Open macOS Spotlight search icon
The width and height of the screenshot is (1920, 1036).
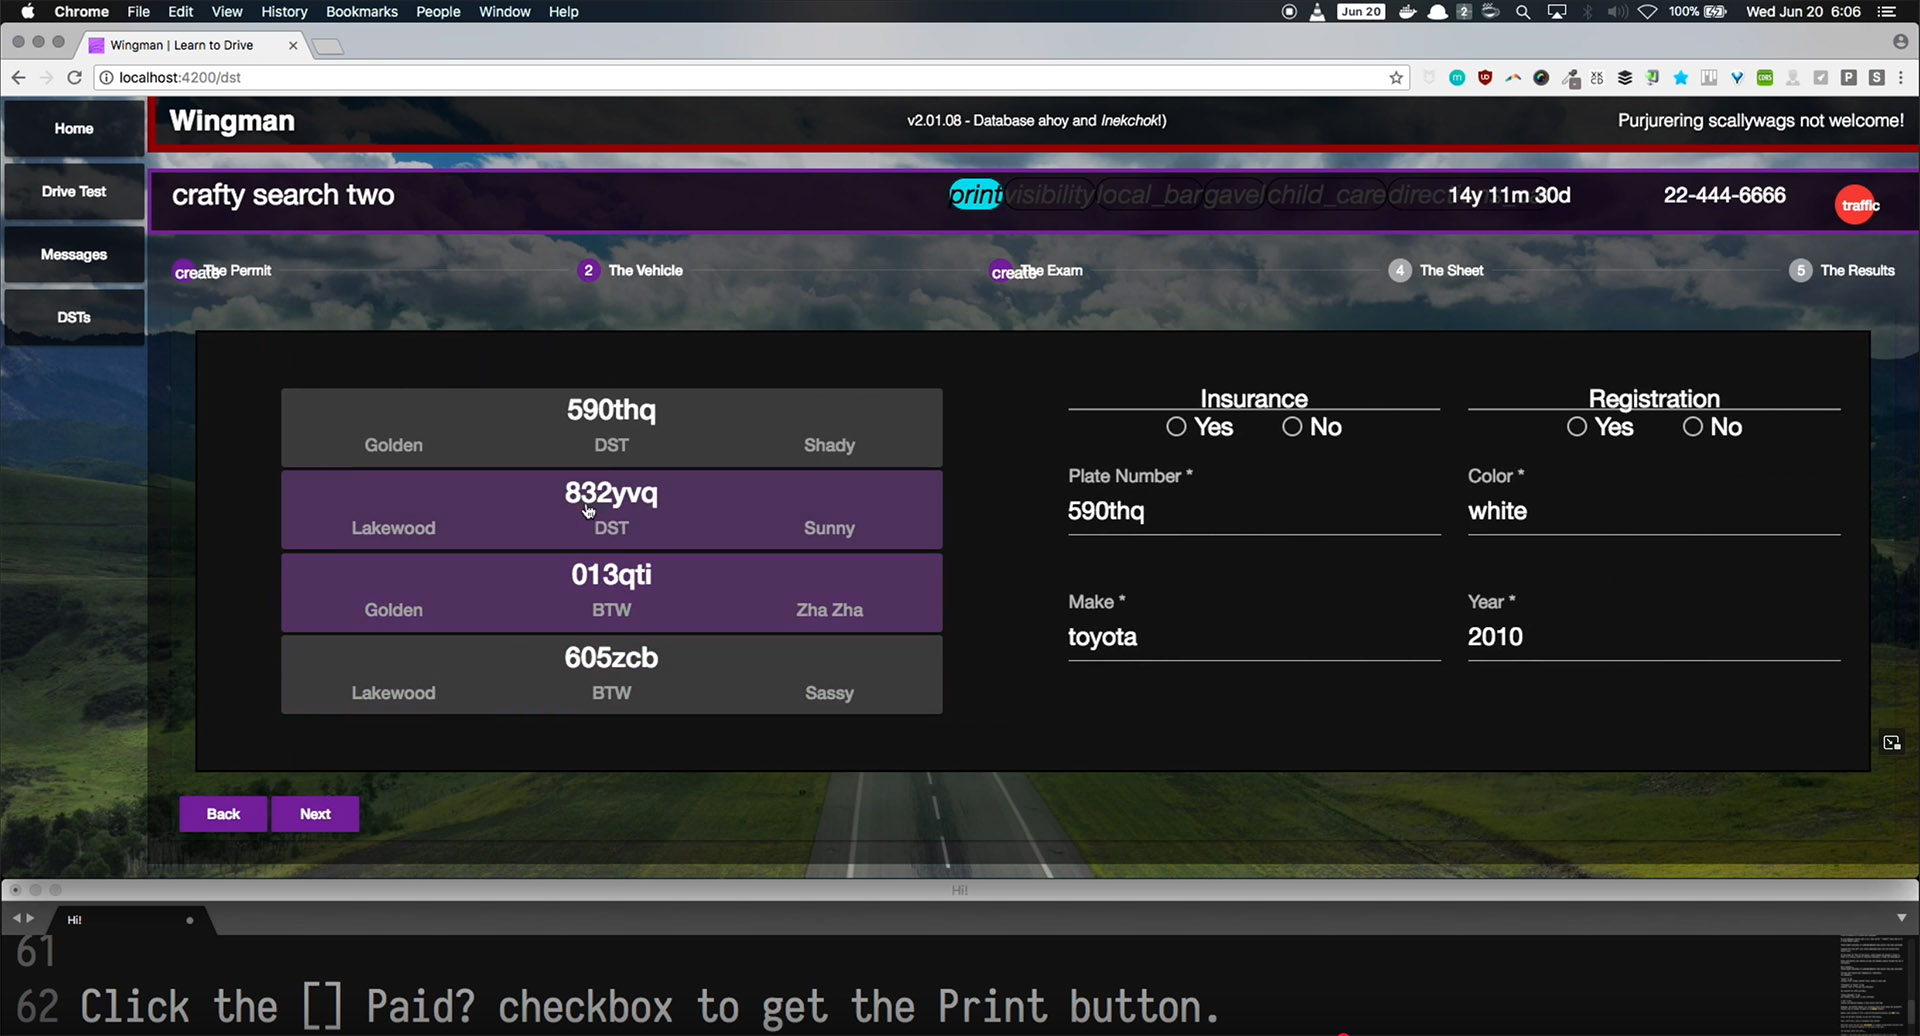pyautogui.click(x=1523, y=12)
